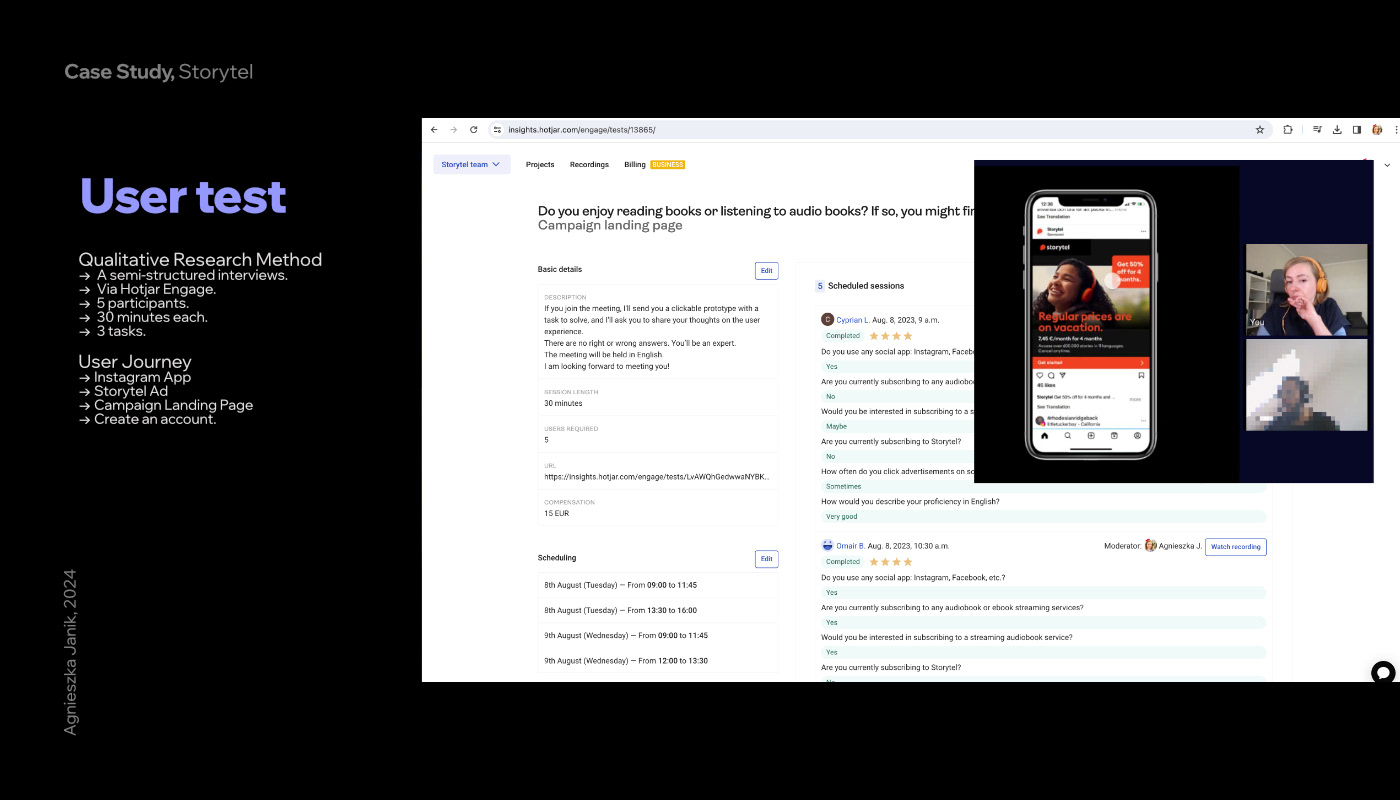Click Cyprian L. 'Completed' status tag
The image size is (1400, 800).
pyautogui.click(x=843, y=336)
